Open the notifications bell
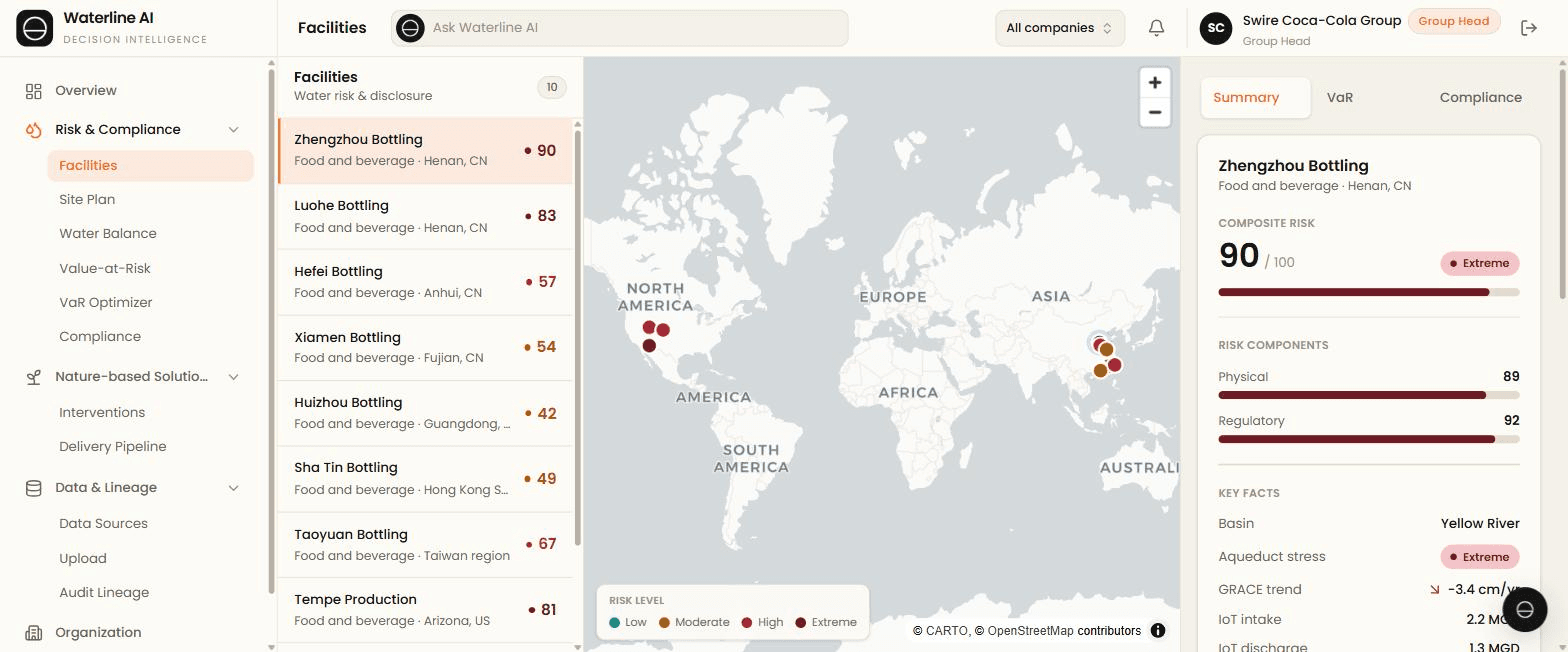 [1156, 28]
